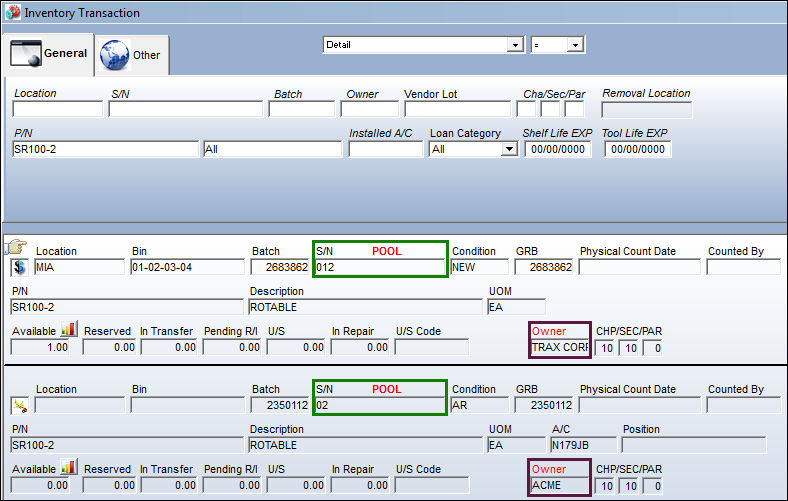Screen dimensions: 788x501
Task: Click the Location filter input field
Action: (57, 109)
